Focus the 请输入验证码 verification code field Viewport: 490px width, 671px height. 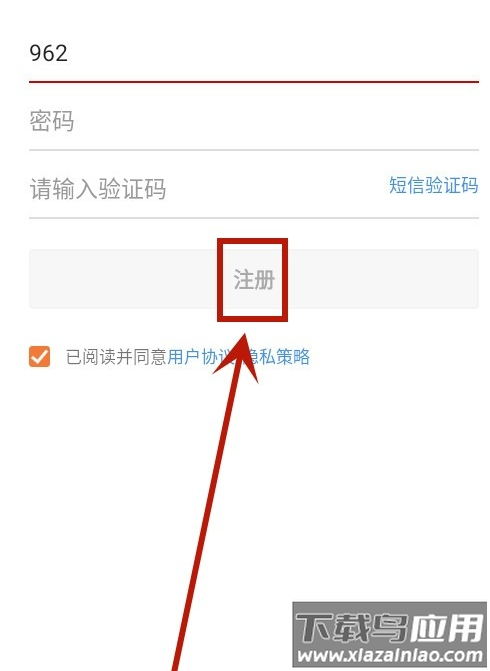click(x=205, y=188)
